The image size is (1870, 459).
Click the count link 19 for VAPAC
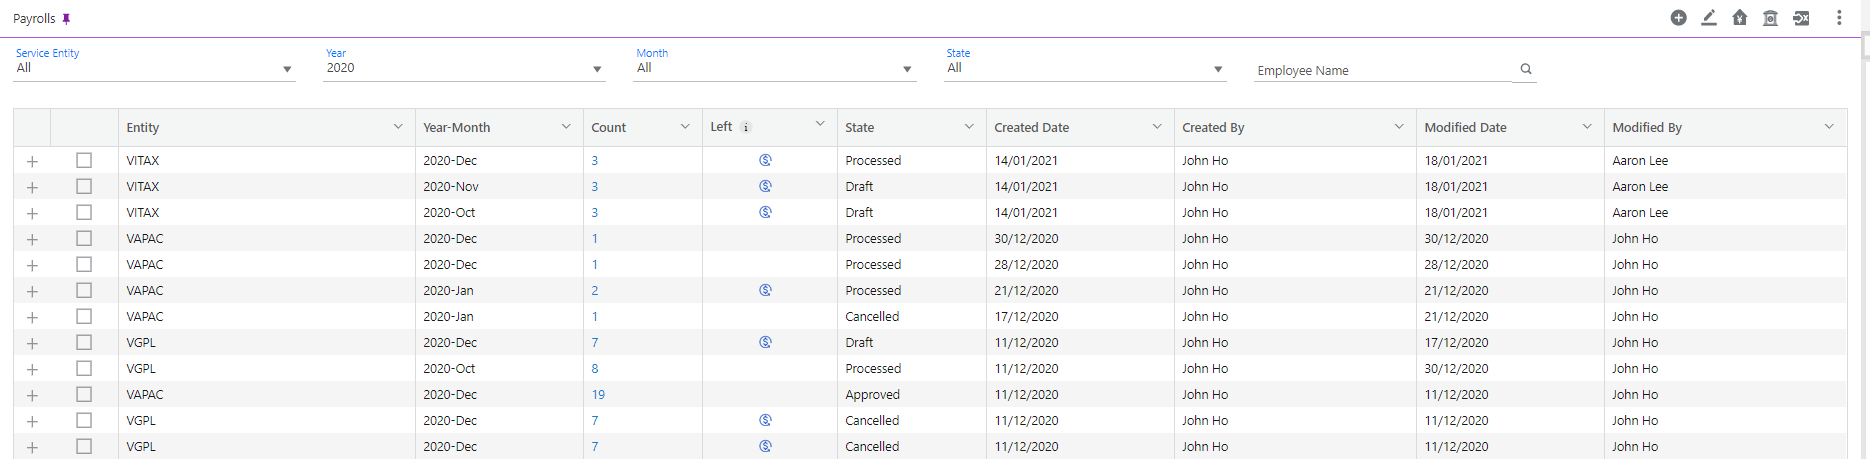[x=598, y=395]
